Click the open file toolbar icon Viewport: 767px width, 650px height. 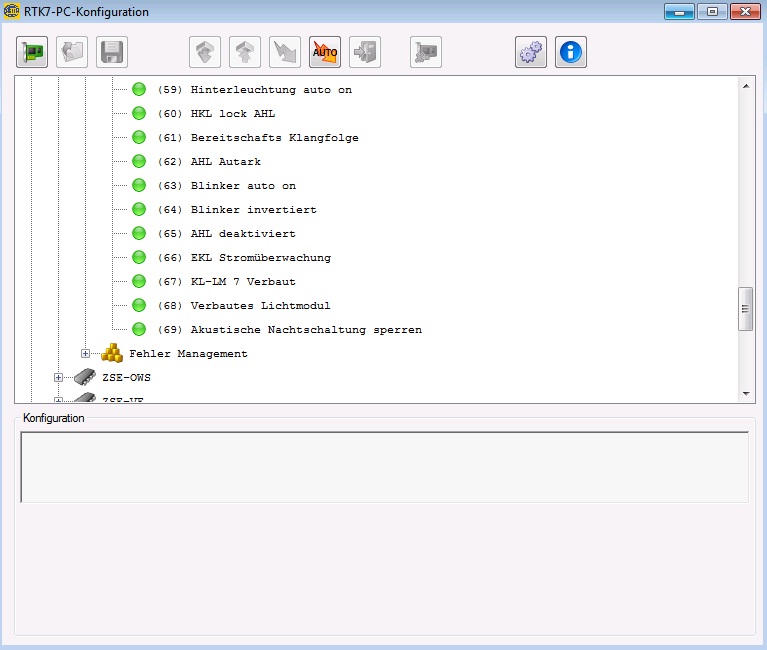tap(72, 52)
